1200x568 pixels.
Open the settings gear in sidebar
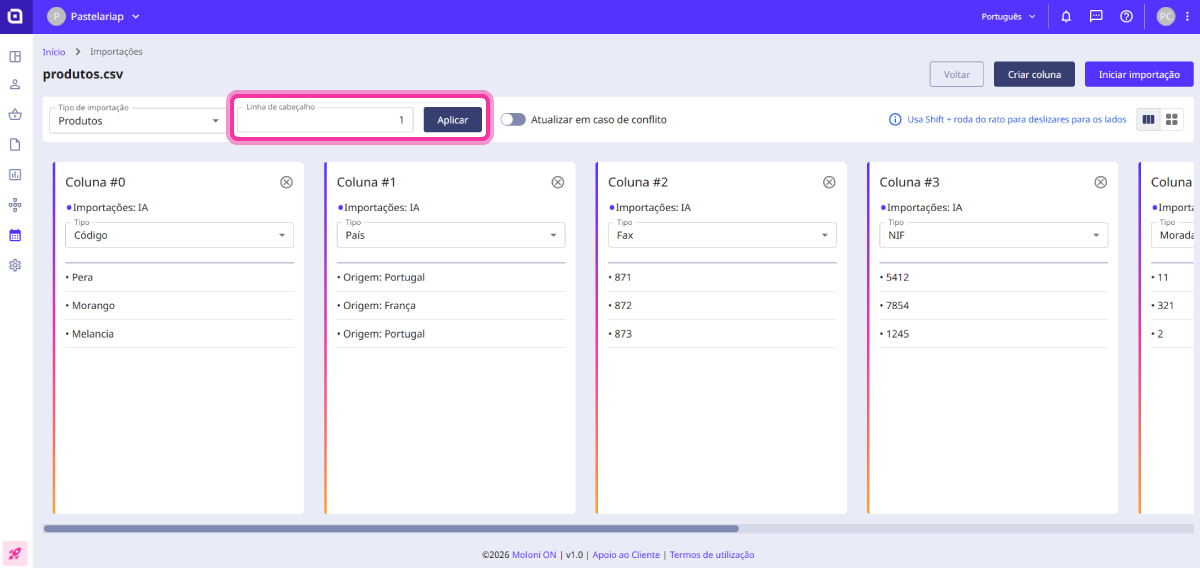tap(15, 265)
